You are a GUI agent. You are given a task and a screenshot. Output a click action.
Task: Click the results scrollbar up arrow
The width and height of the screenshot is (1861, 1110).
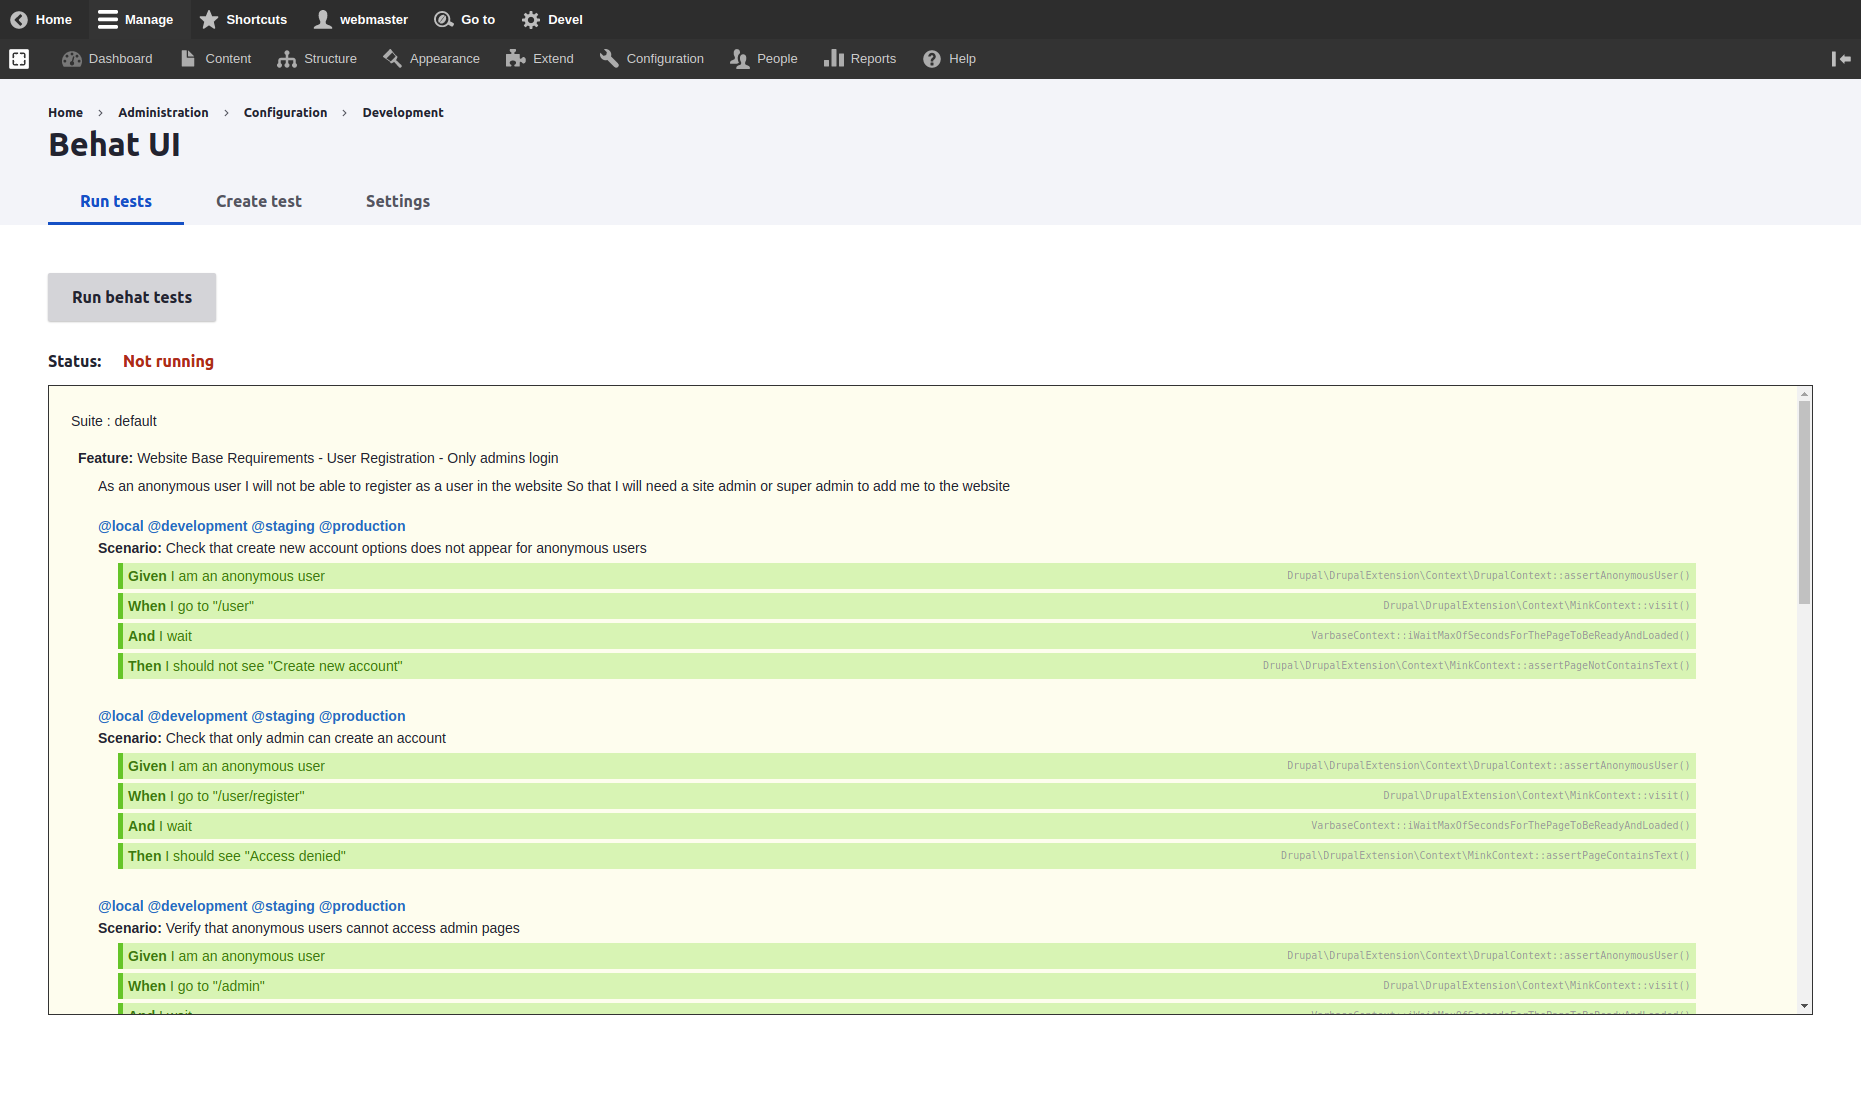(1804, 394)
